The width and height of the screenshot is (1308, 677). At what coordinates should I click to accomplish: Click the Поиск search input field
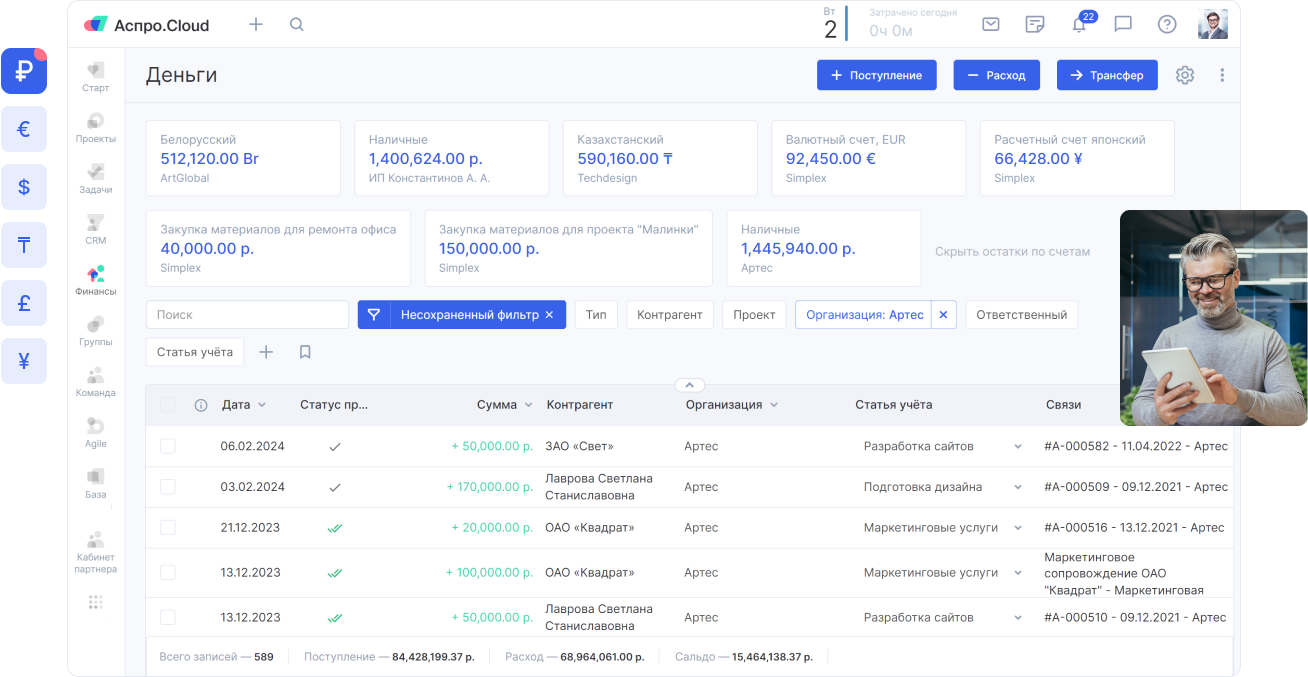click(247, 314)
